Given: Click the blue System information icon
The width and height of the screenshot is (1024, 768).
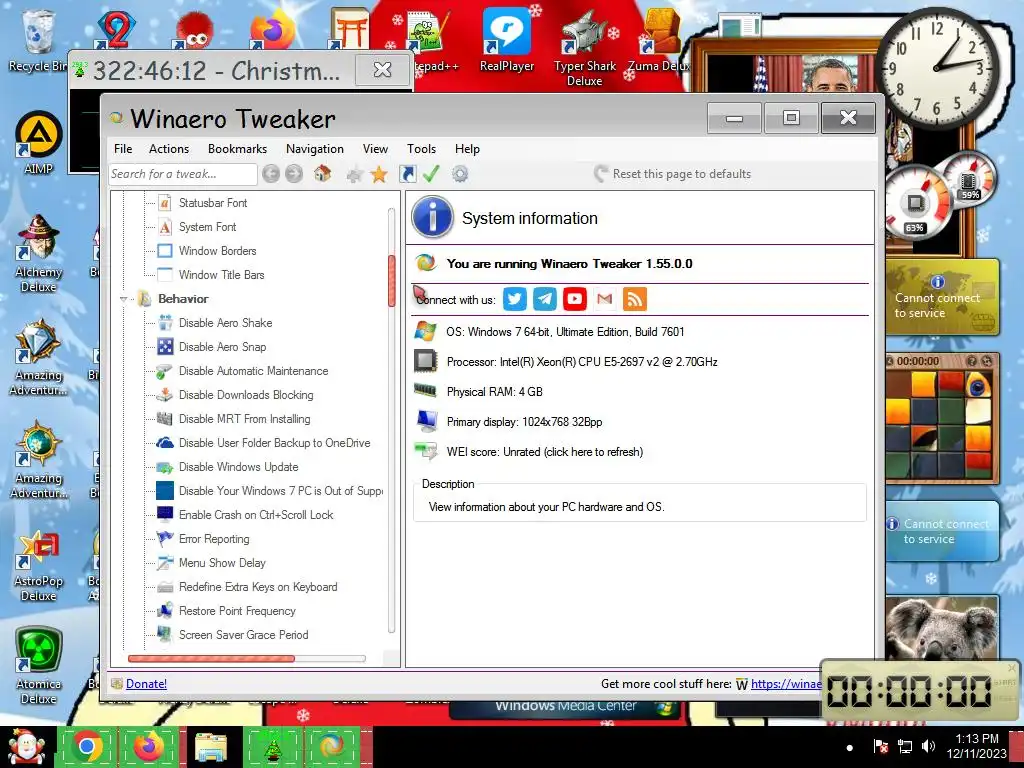Looking at the screenshot, I should (432, 217).
